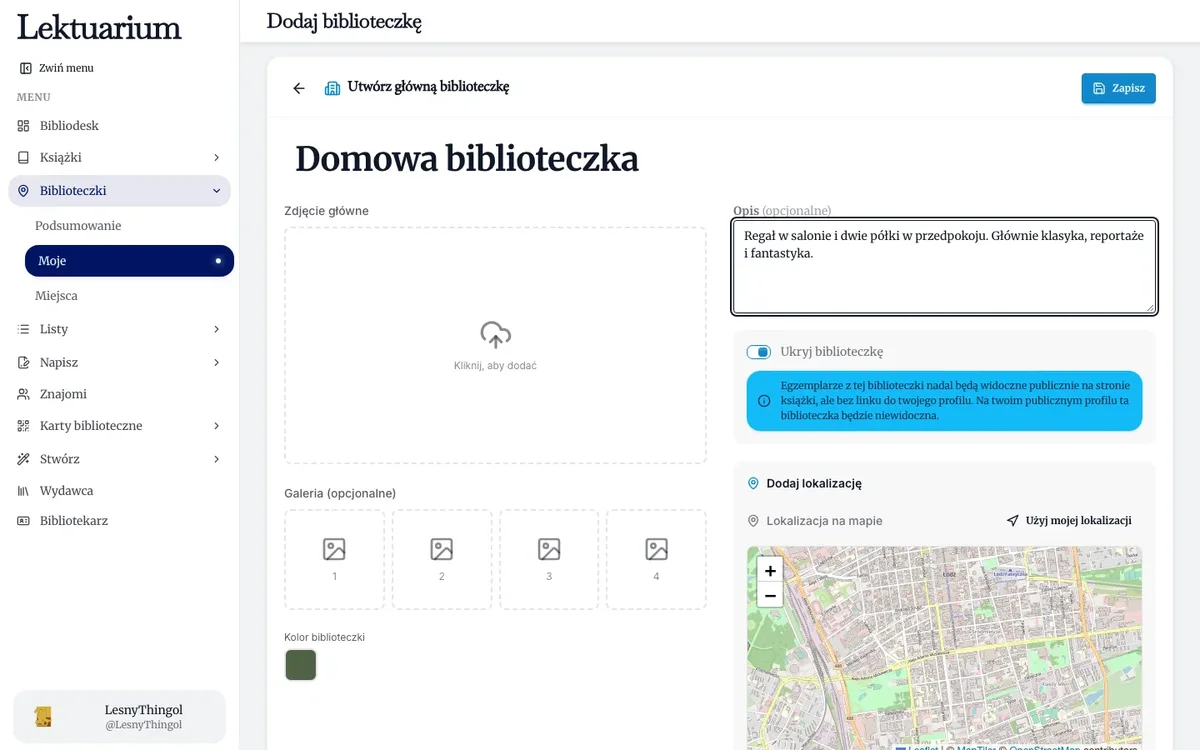Go back with the left arrow
The image size is (1200, 750).
pos(298,88)
